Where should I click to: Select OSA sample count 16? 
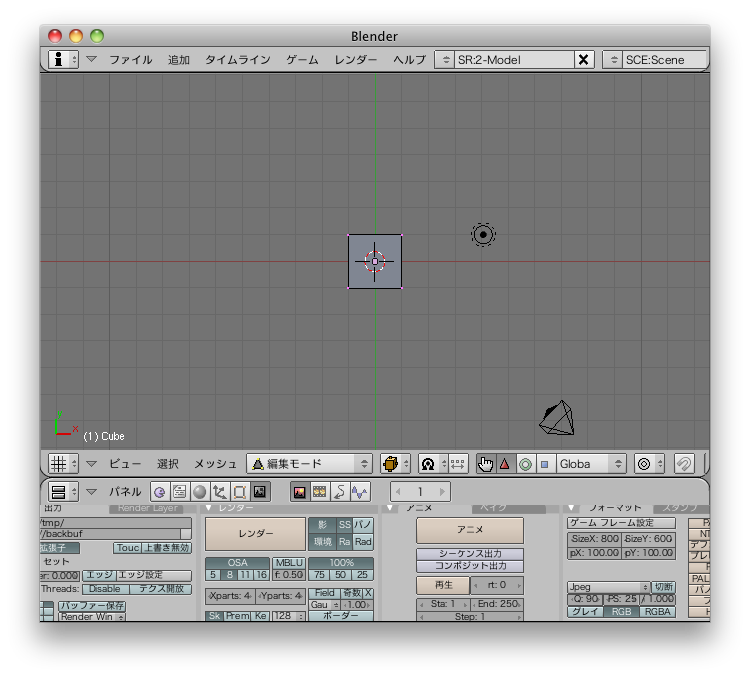point(261,574)
